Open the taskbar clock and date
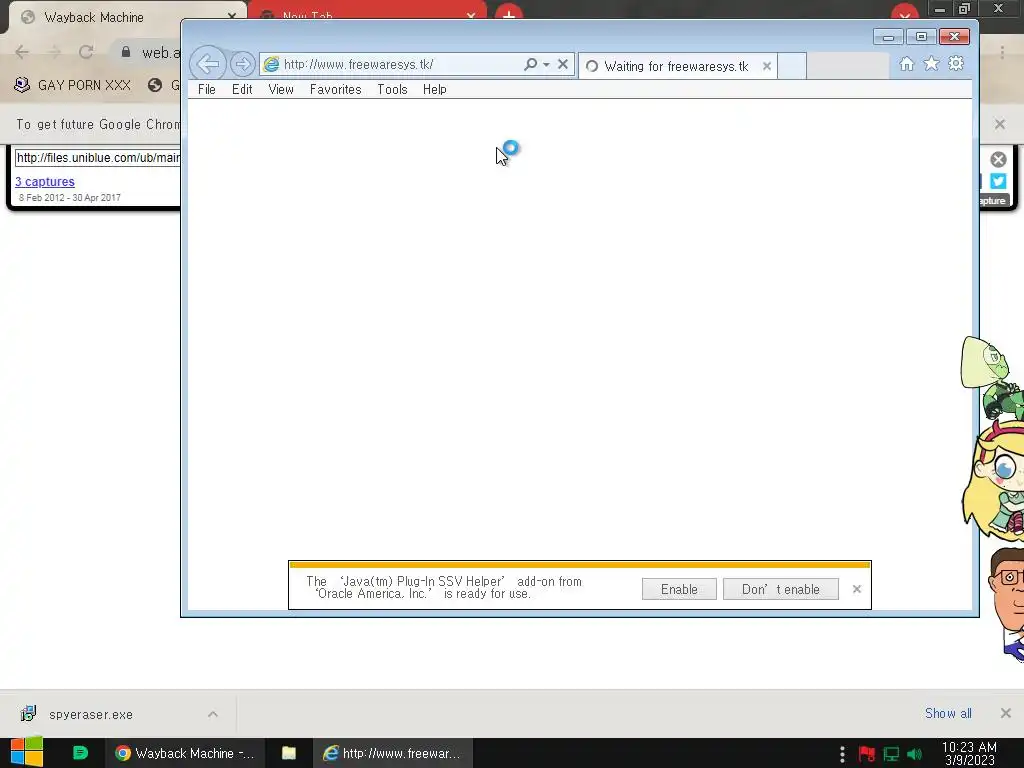 (x=969, y=754)
